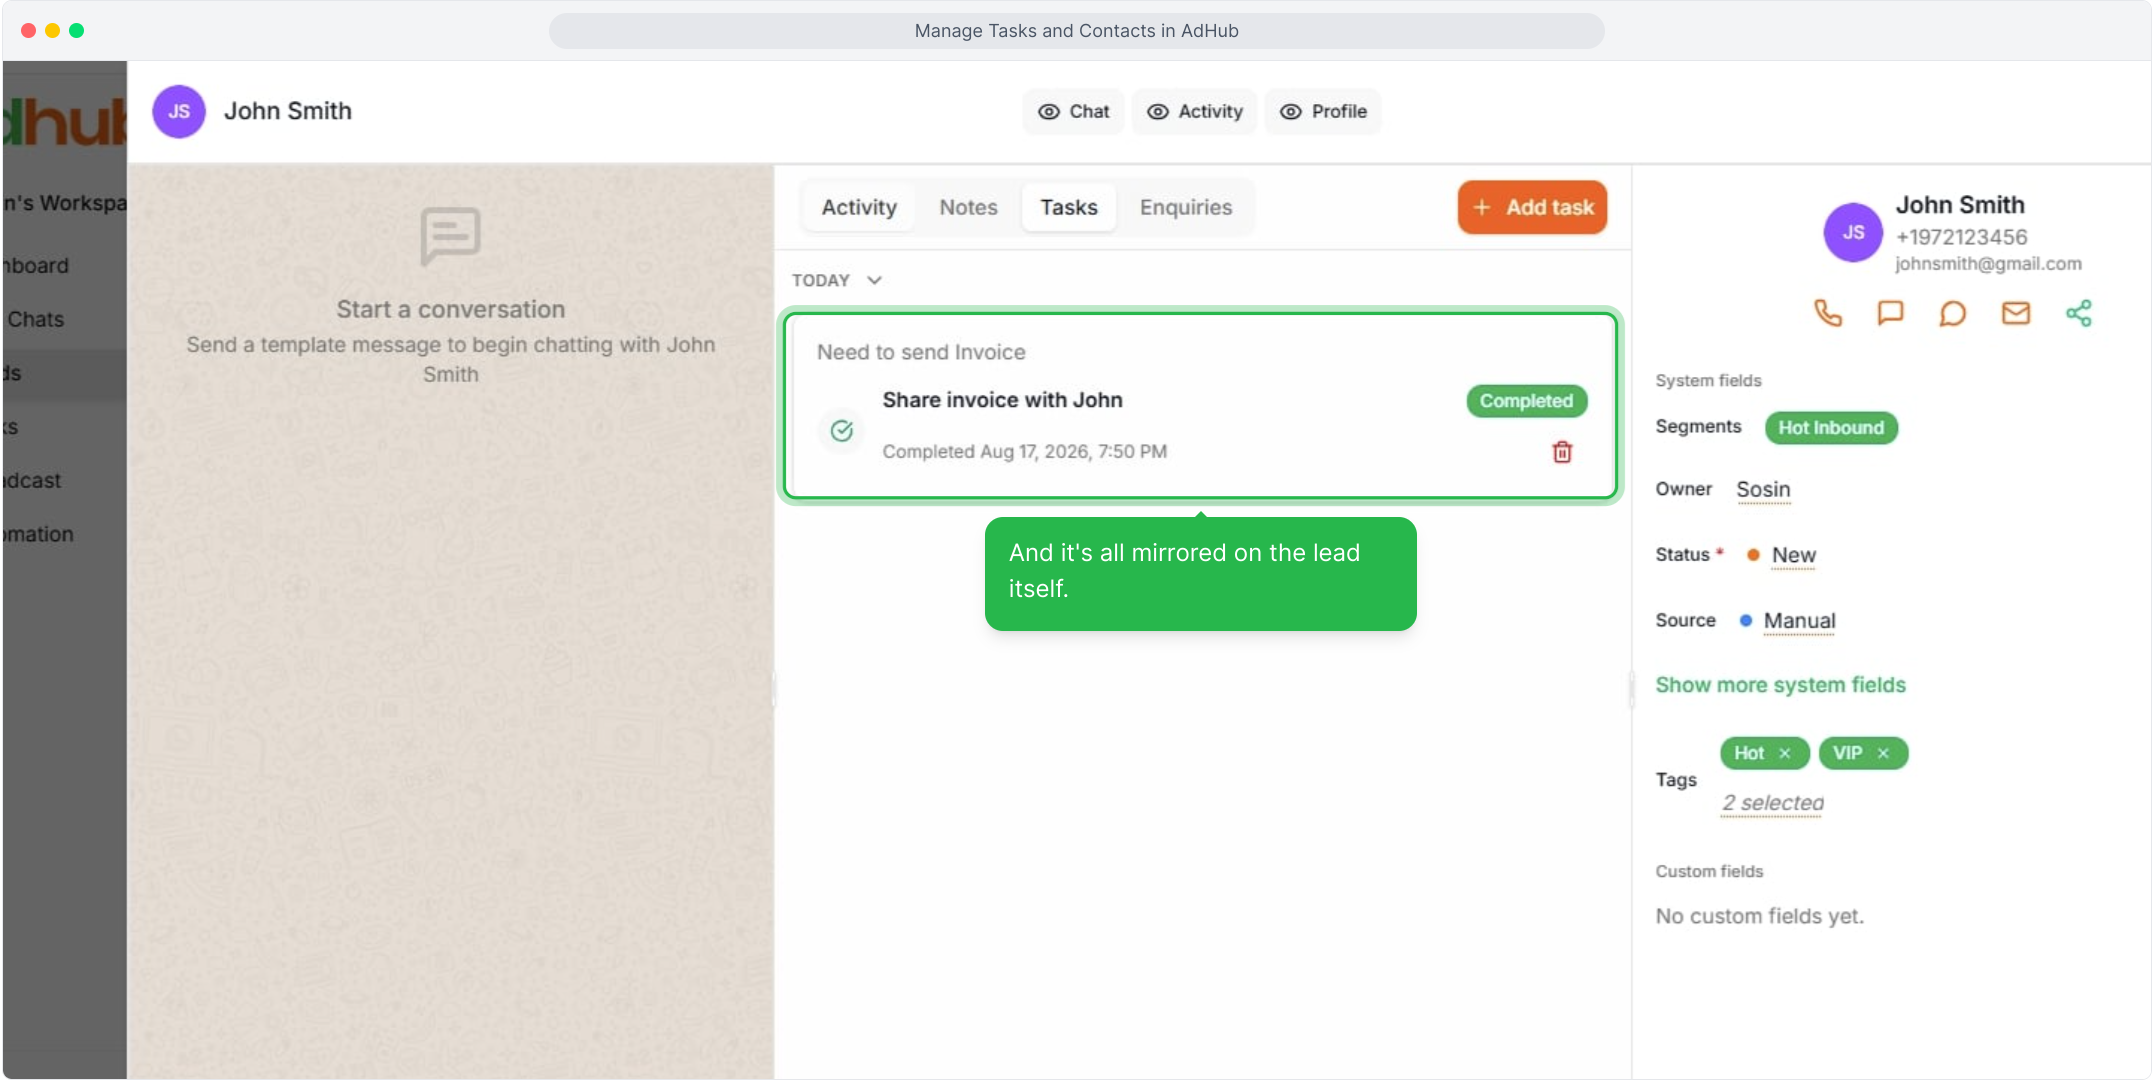The height and width of the screenshot is (1080, 2154).
Task: Click the Hot Inbound segment badge
Action: (x=1831, y=428)
